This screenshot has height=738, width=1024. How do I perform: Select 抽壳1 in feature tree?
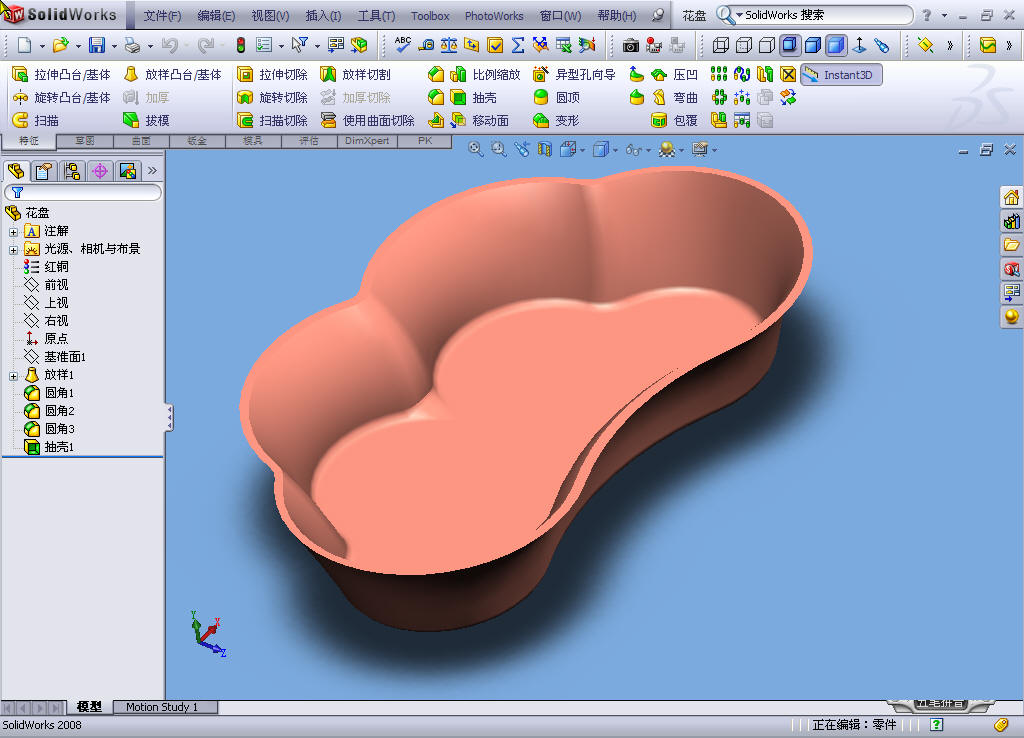point(49,447)
